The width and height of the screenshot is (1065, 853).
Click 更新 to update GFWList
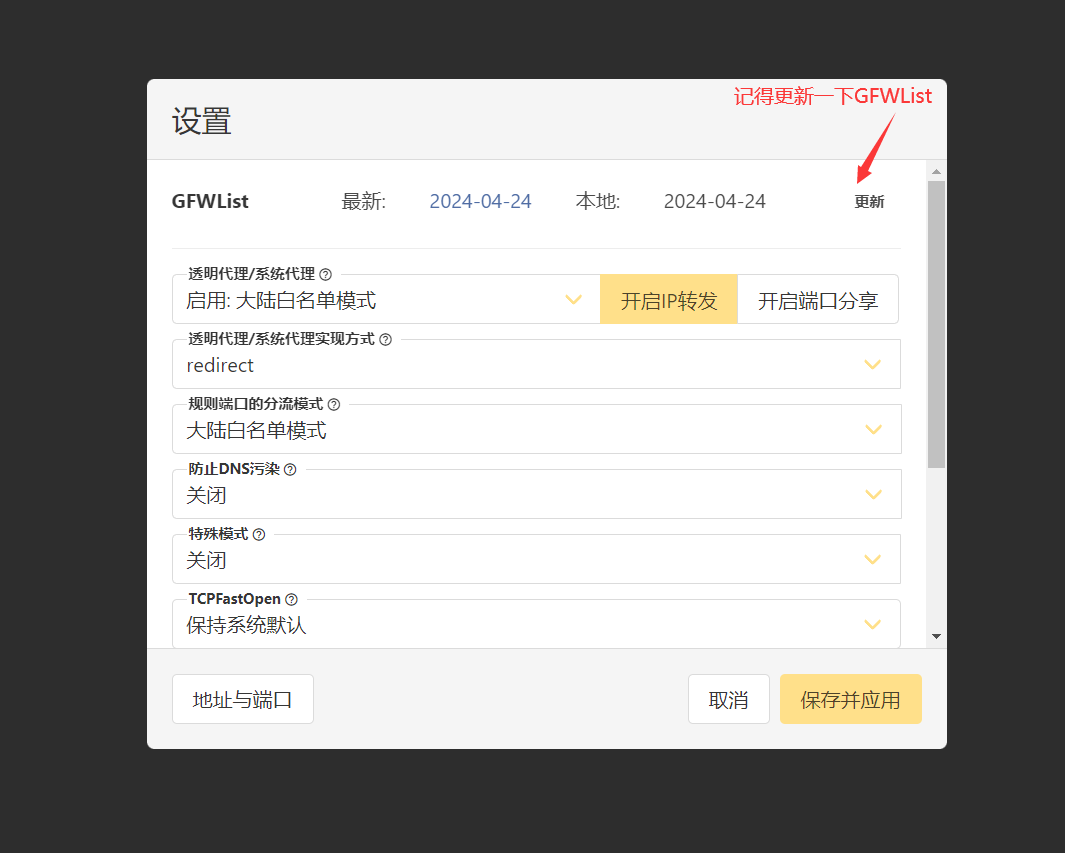[x=869, y=202]
